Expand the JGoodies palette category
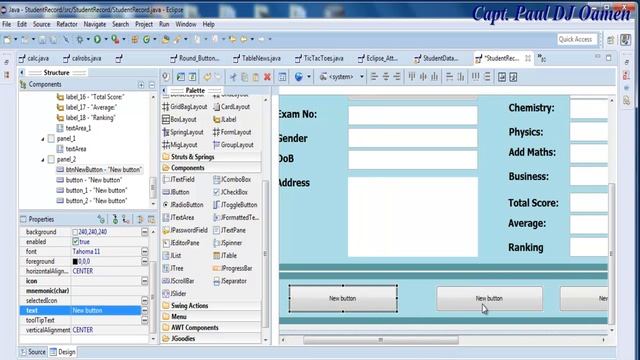The image size is (640, 360). pos(211,338)
